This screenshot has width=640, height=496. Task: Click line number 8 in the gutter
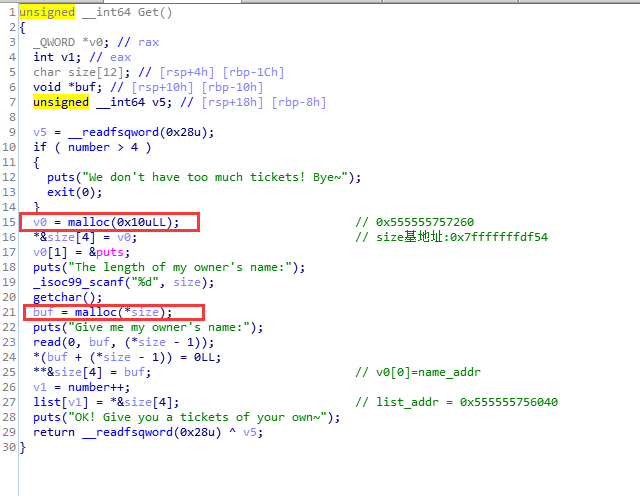[12, 117]
